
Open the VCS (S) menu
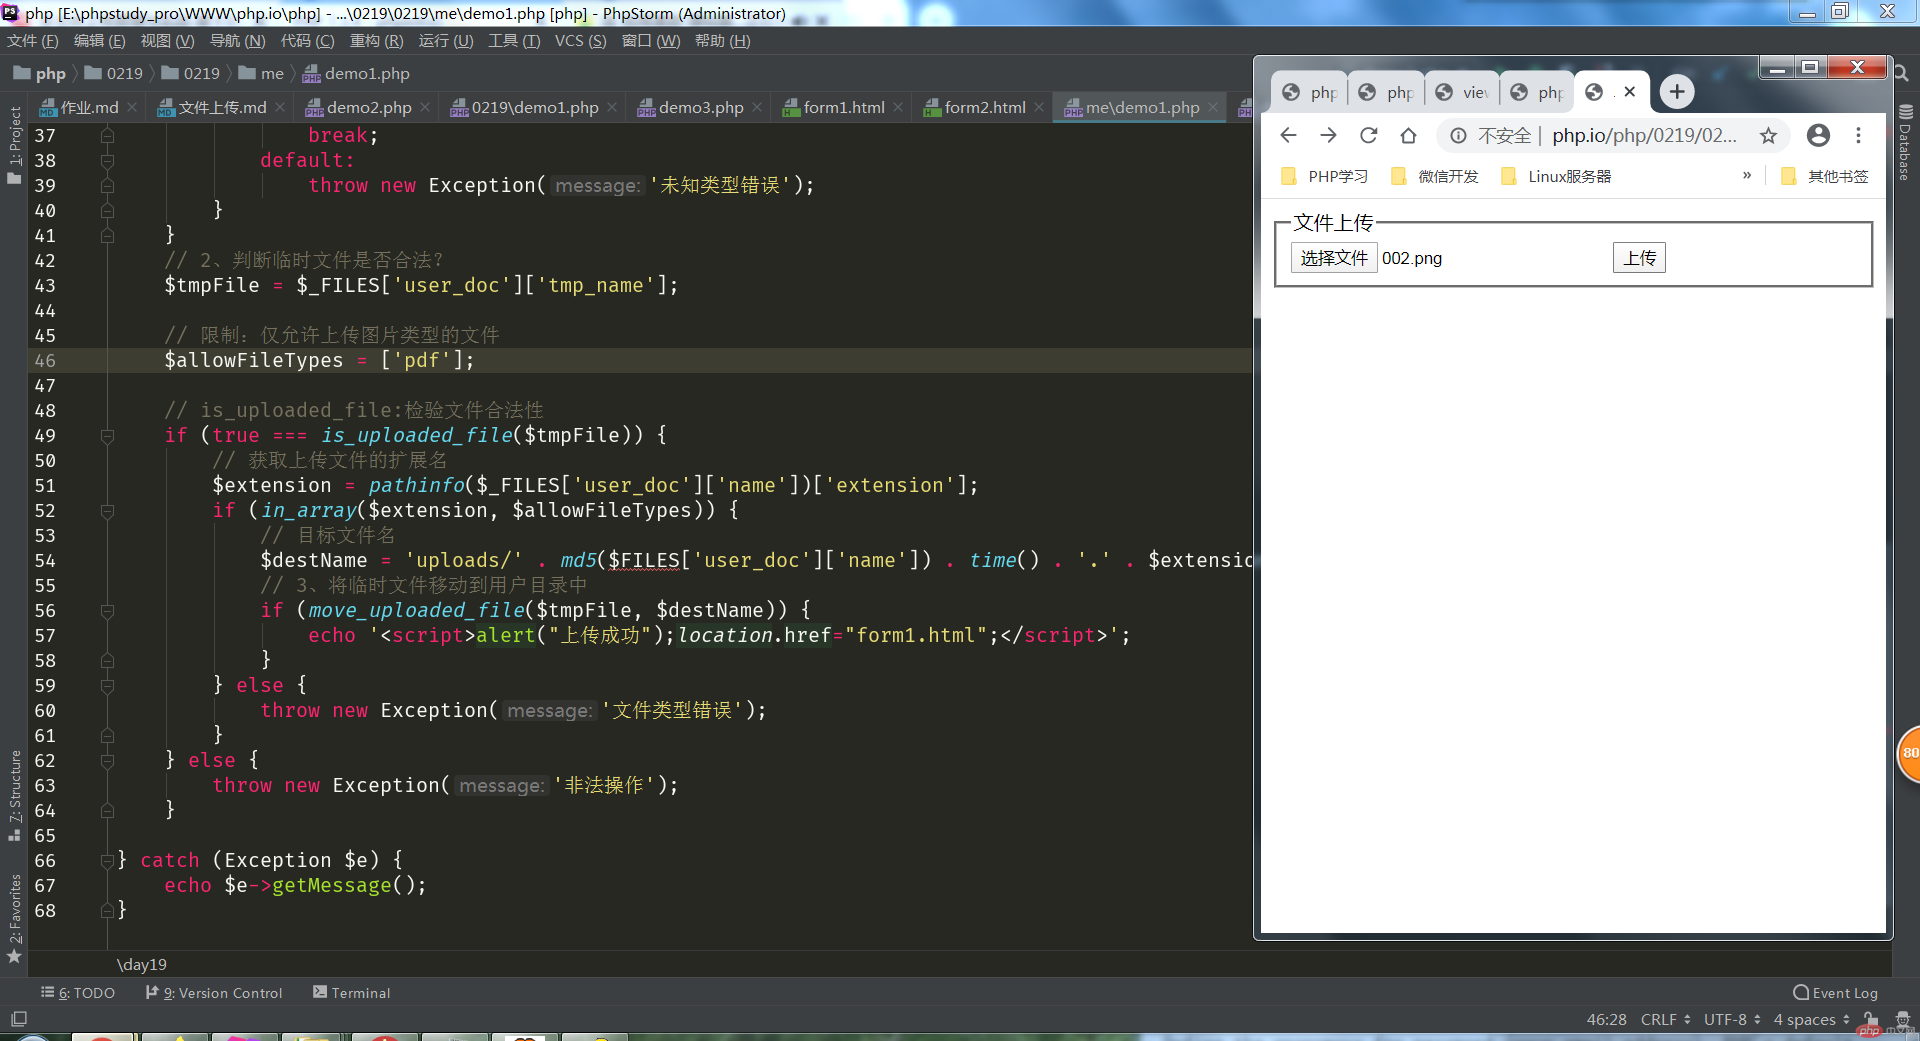580,41
